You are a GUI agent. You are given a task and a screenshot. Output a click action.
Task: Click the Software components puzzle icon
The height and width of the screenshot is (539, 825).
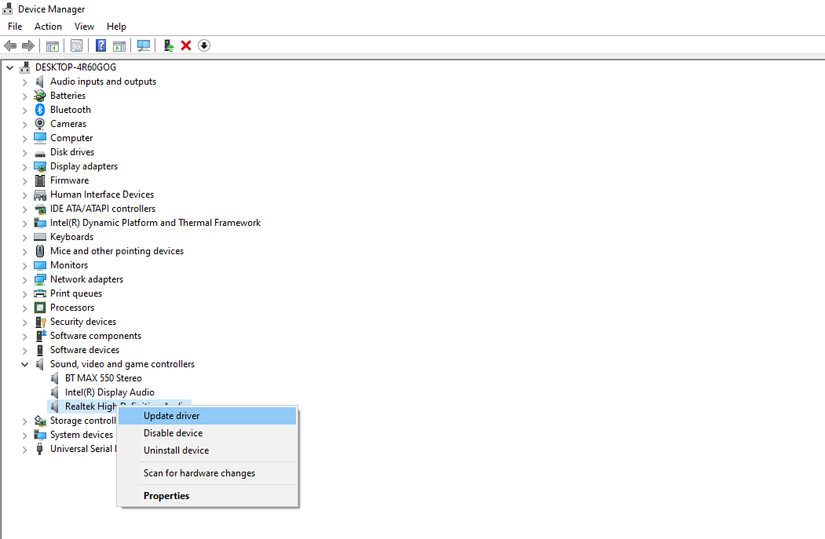pyautogui.click(x=40, y=336)
